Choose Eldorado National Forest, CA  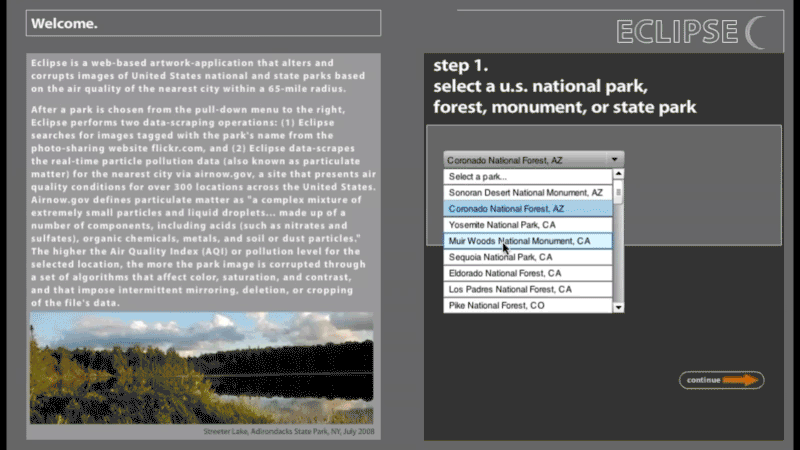click(x=528, y=273)
